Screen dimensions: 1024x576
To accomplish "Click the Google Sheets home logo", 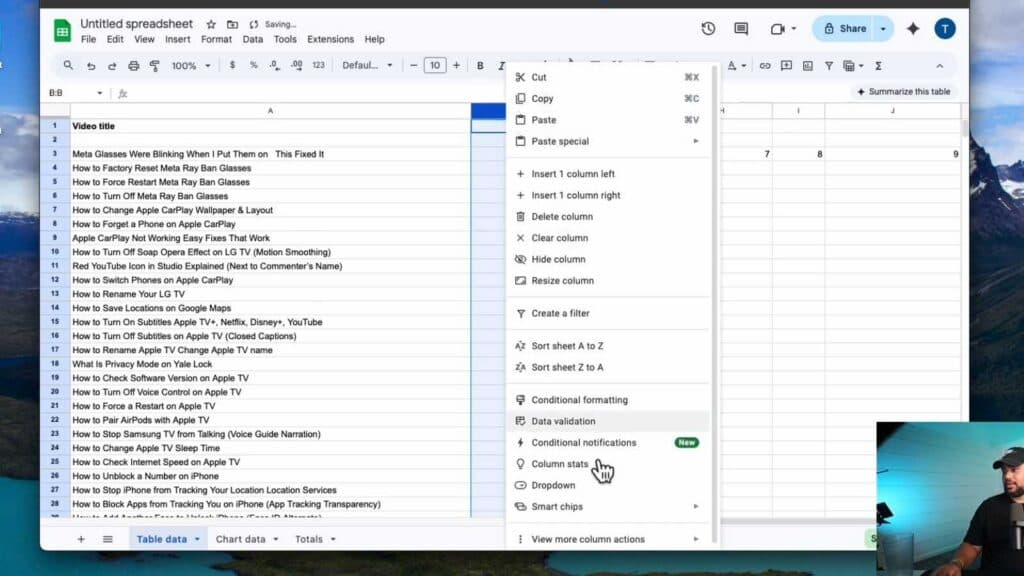I will point(62,30).
